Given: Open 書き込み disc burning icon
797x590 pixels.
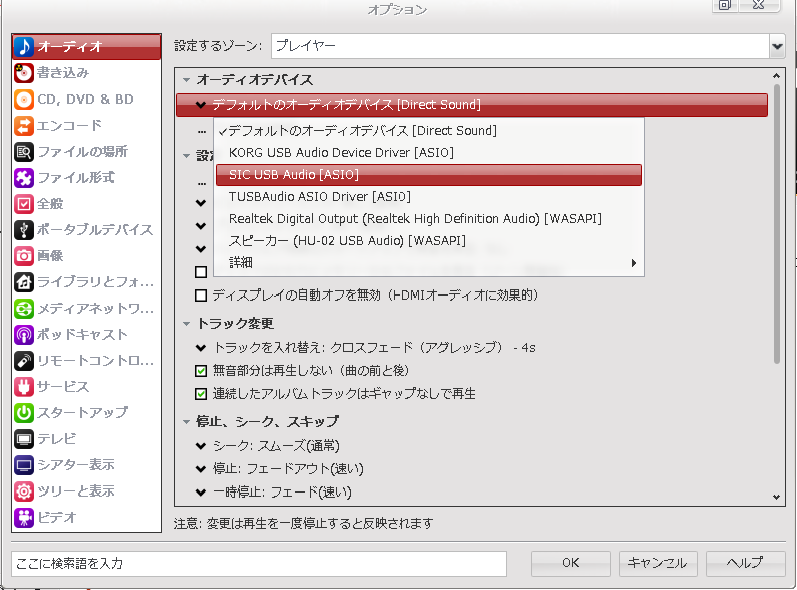Looking at the screenshot, I should click(24, 73).
